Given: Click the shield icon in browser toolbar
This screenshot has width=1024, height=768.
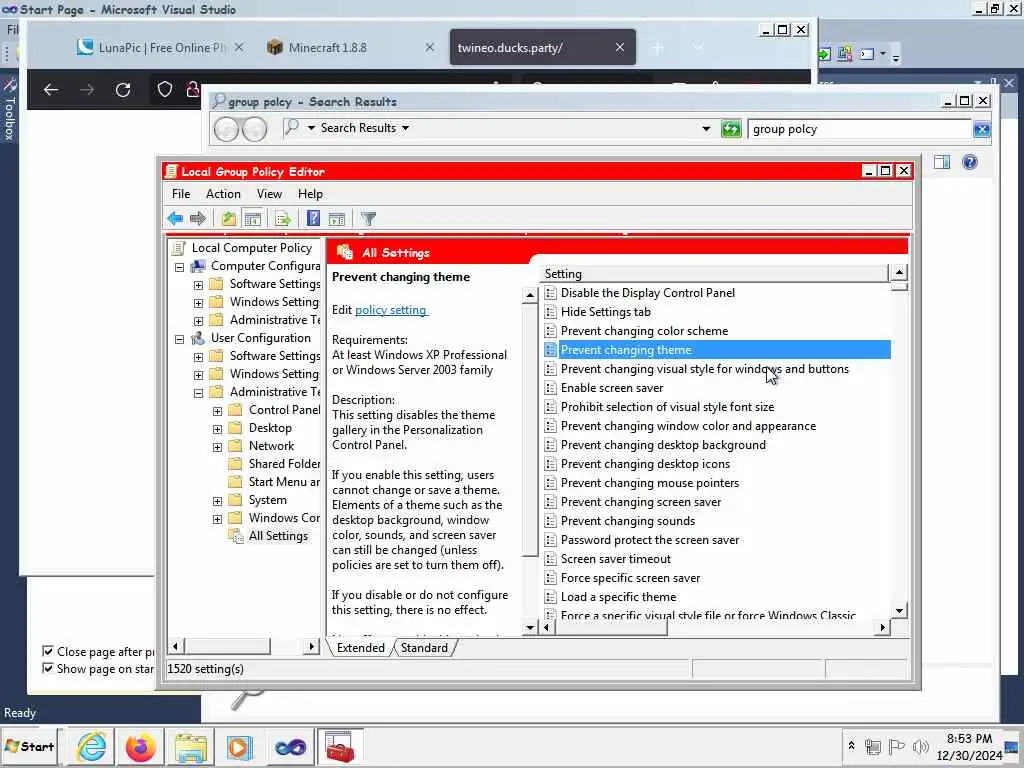Looking at the screenshot, I should pos(165,89).
